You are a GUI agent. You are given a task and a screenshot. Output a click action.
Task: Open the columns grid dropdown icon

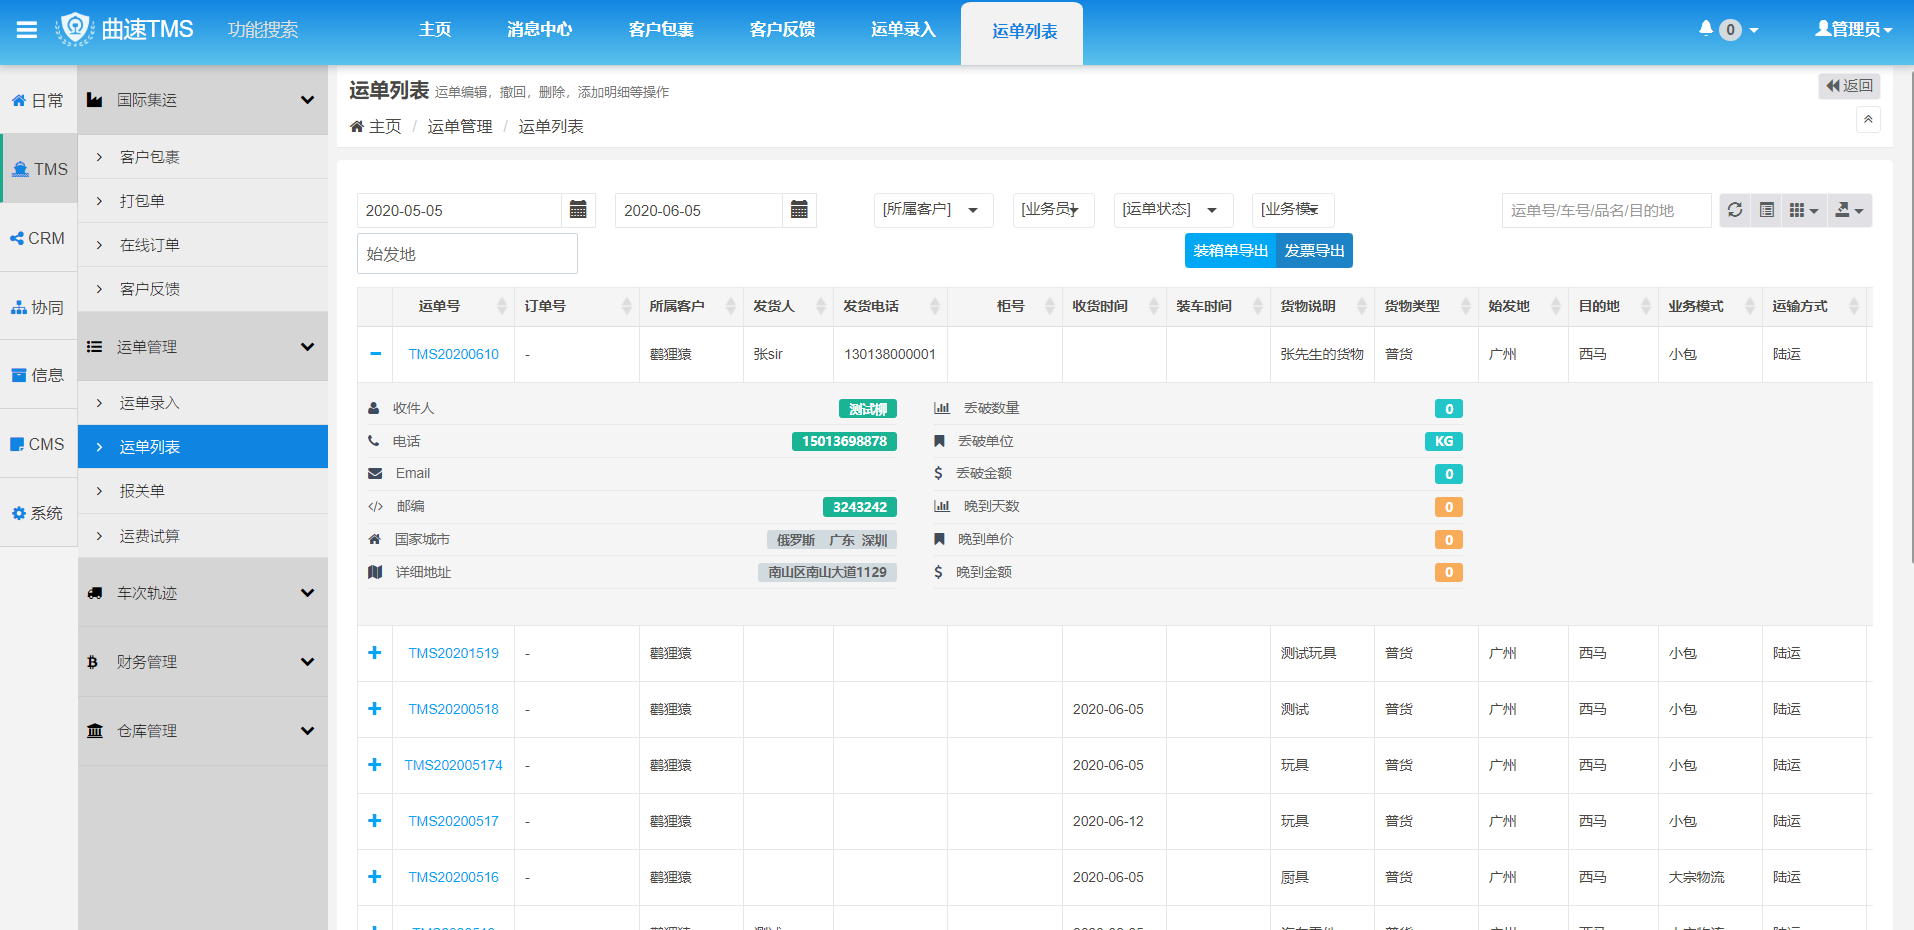[x=1804, y=210]
